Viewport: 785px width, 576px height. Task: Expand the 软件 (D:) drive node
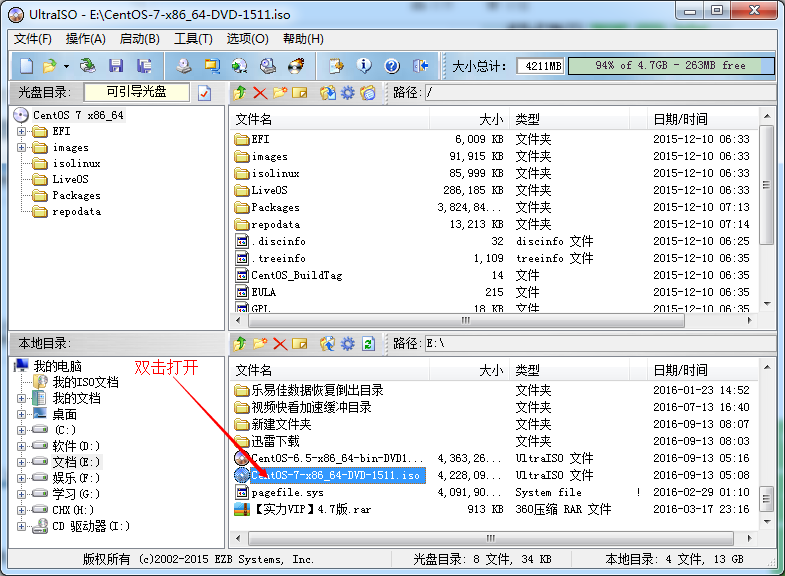[22, 446]
